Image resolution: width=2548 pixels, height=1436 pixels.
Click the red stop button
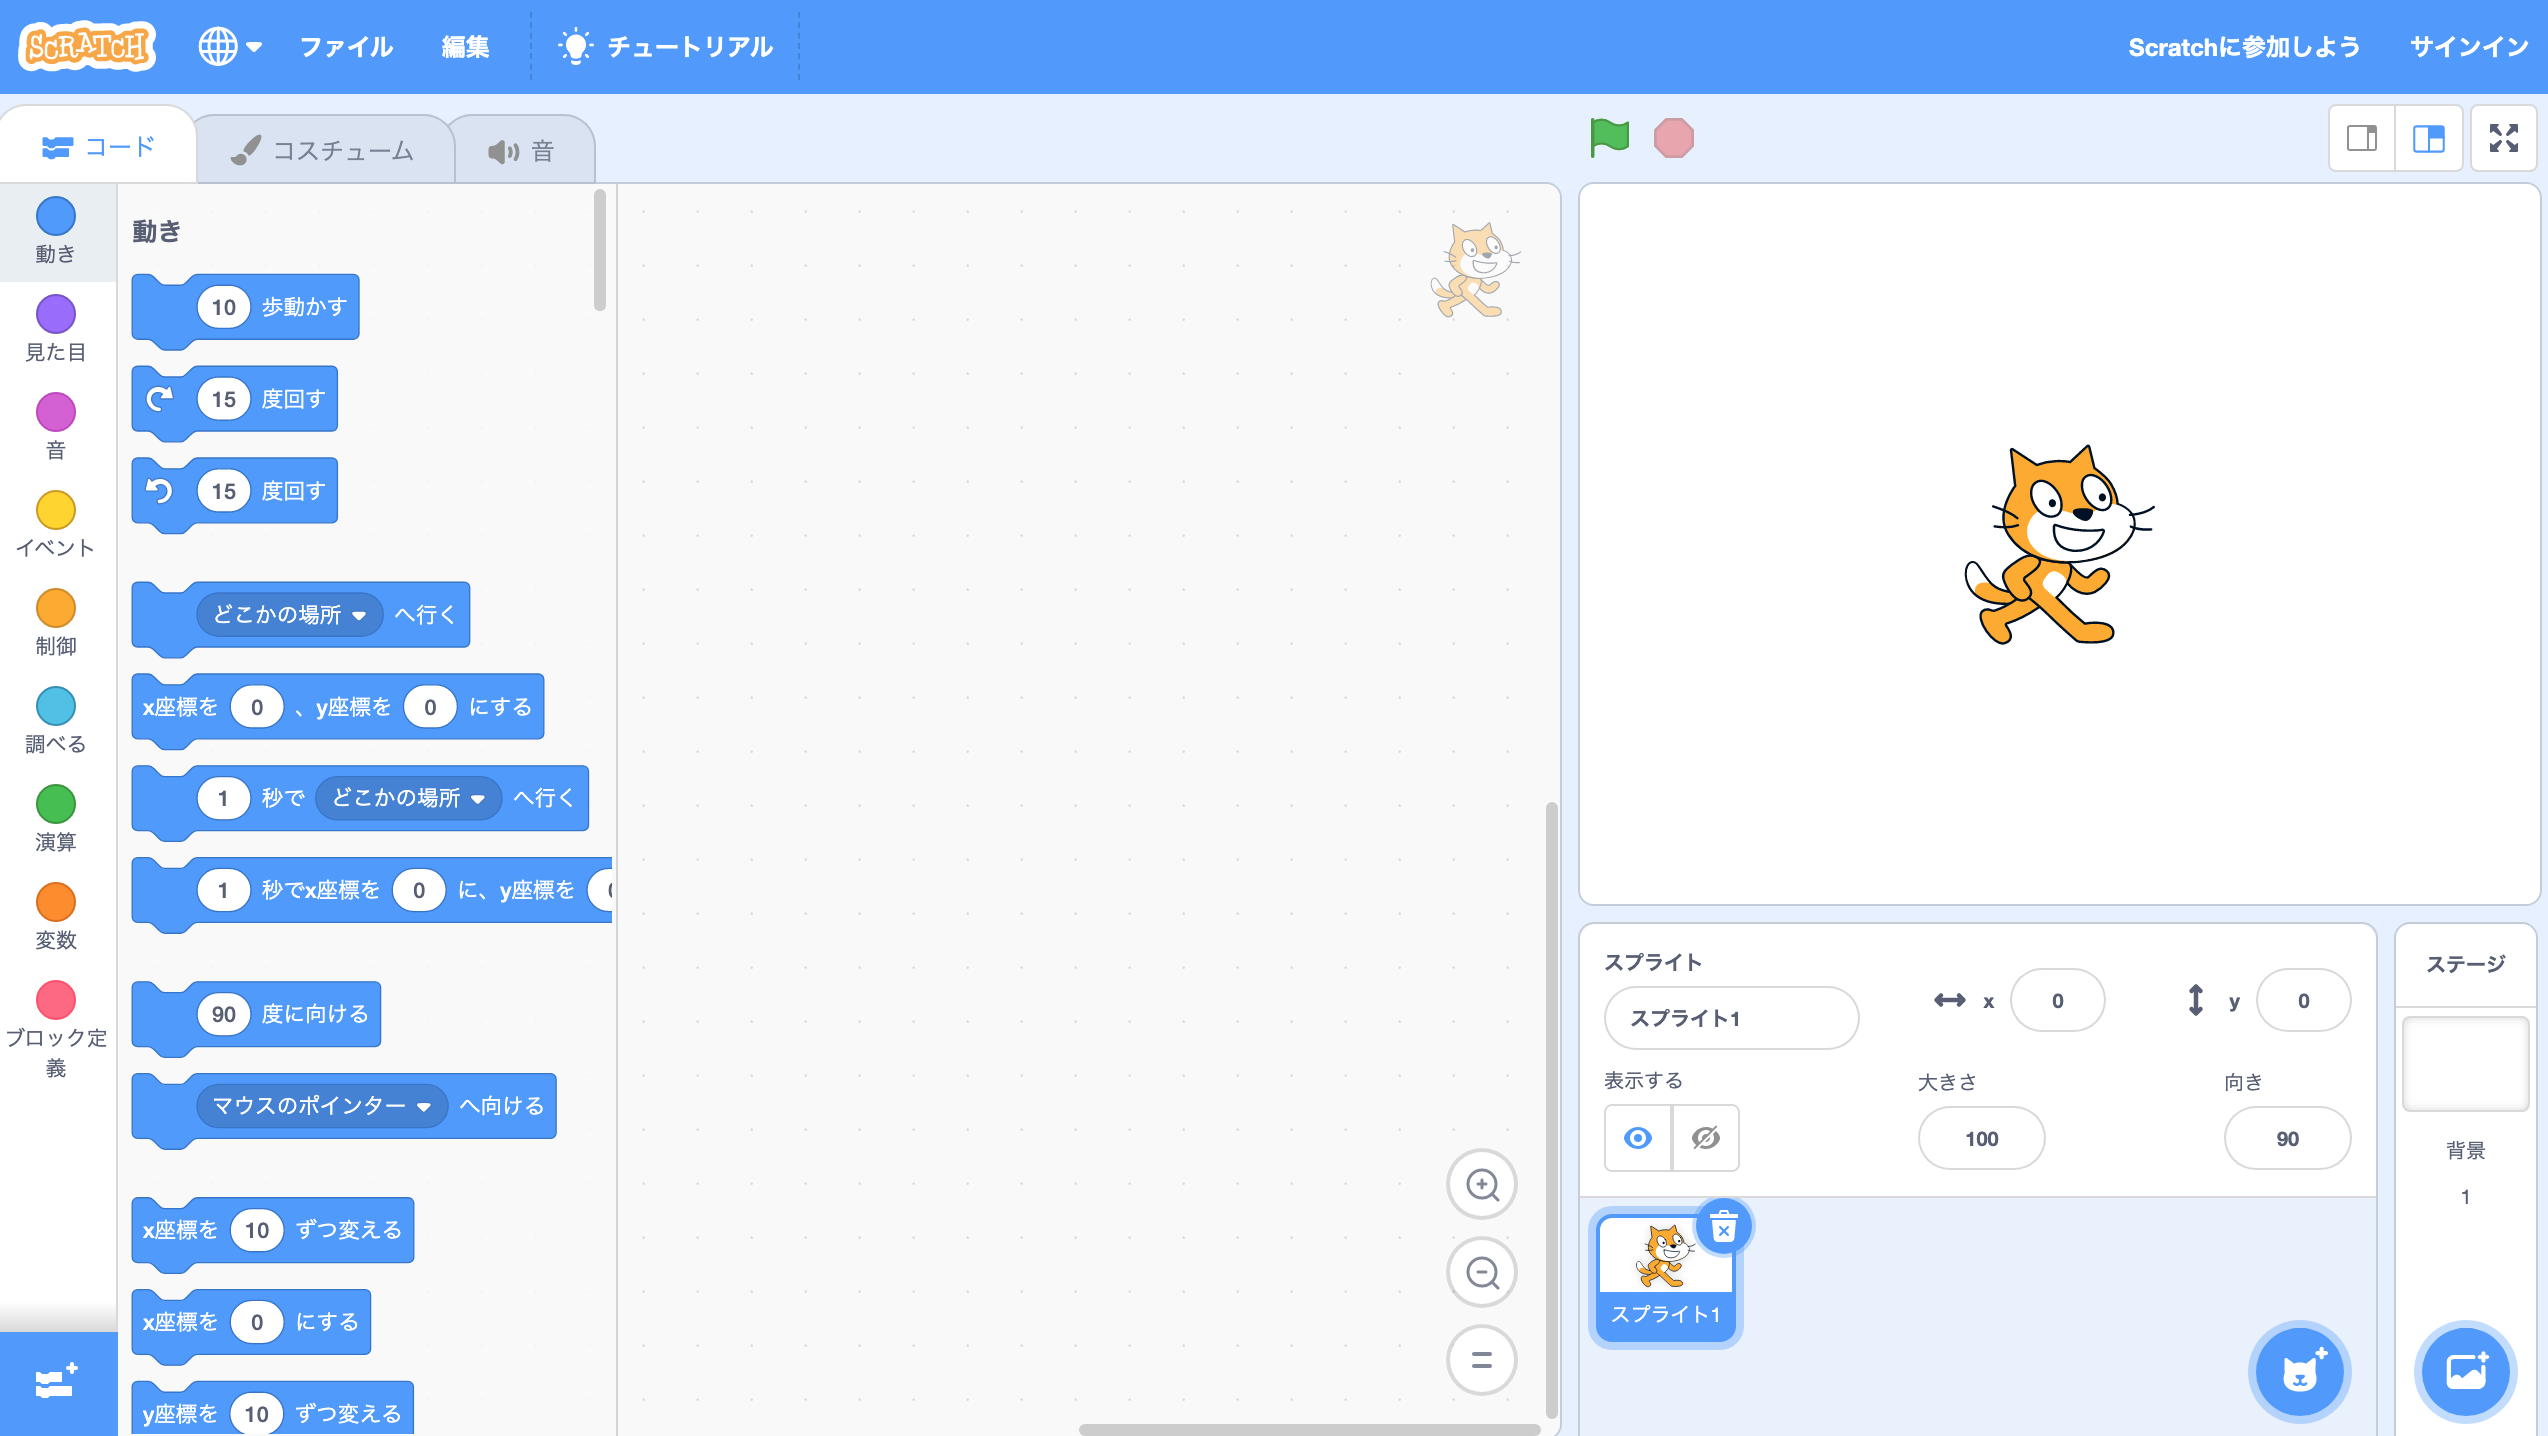click(1674, 138)
